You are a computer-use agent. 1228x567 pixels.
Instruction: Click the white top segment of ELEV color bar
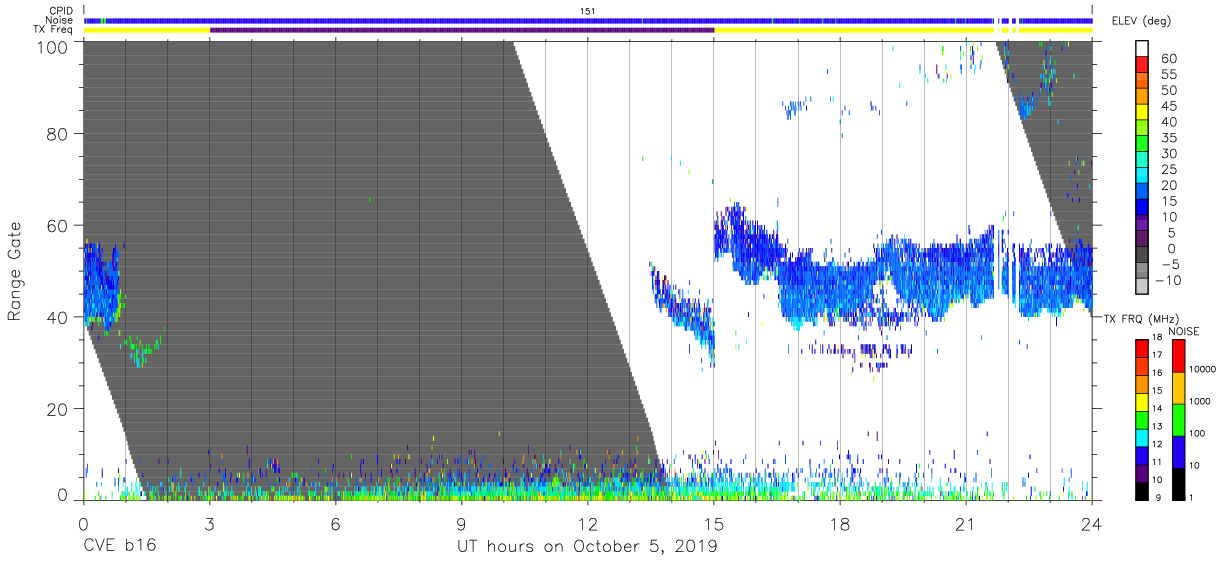pyautogui.click(x=1143, y=50)
